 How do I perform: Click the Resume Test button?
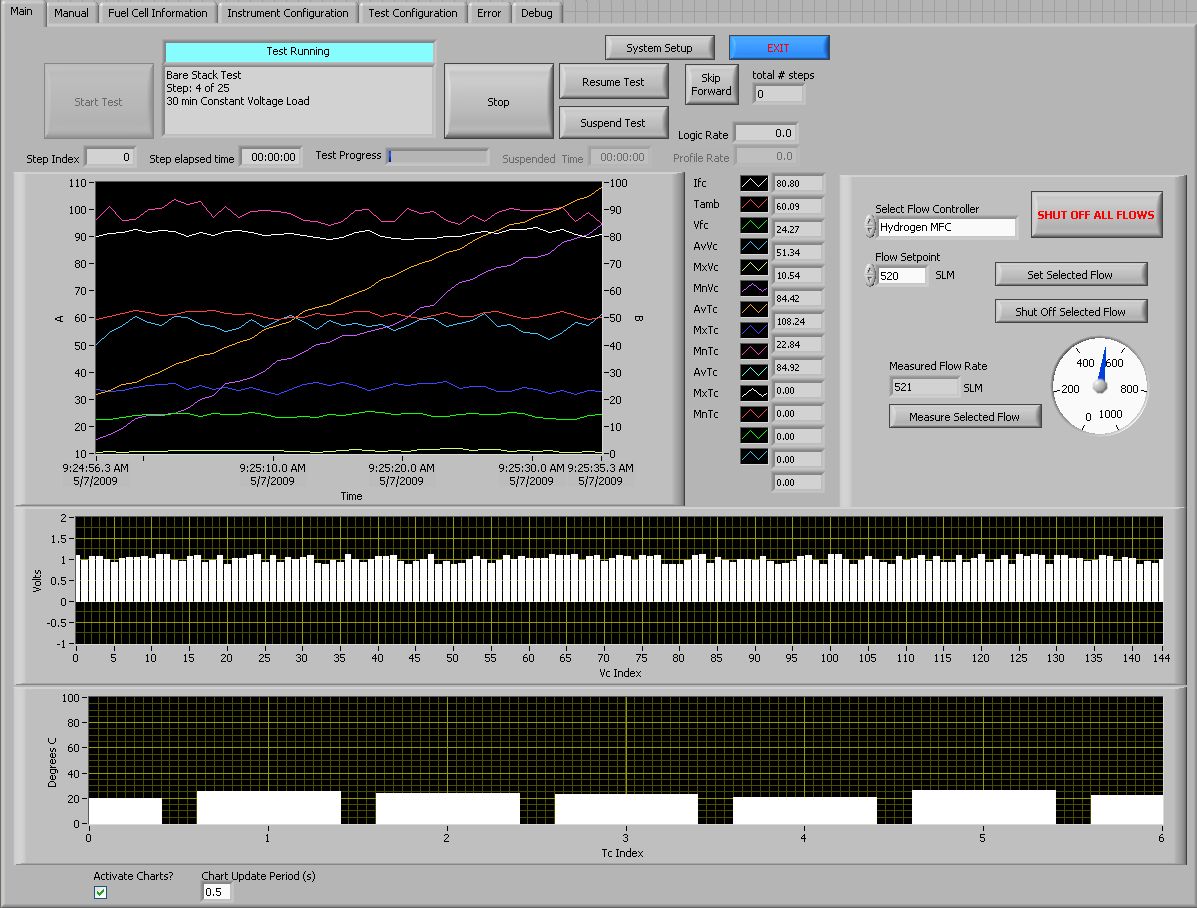click(613, 82)
